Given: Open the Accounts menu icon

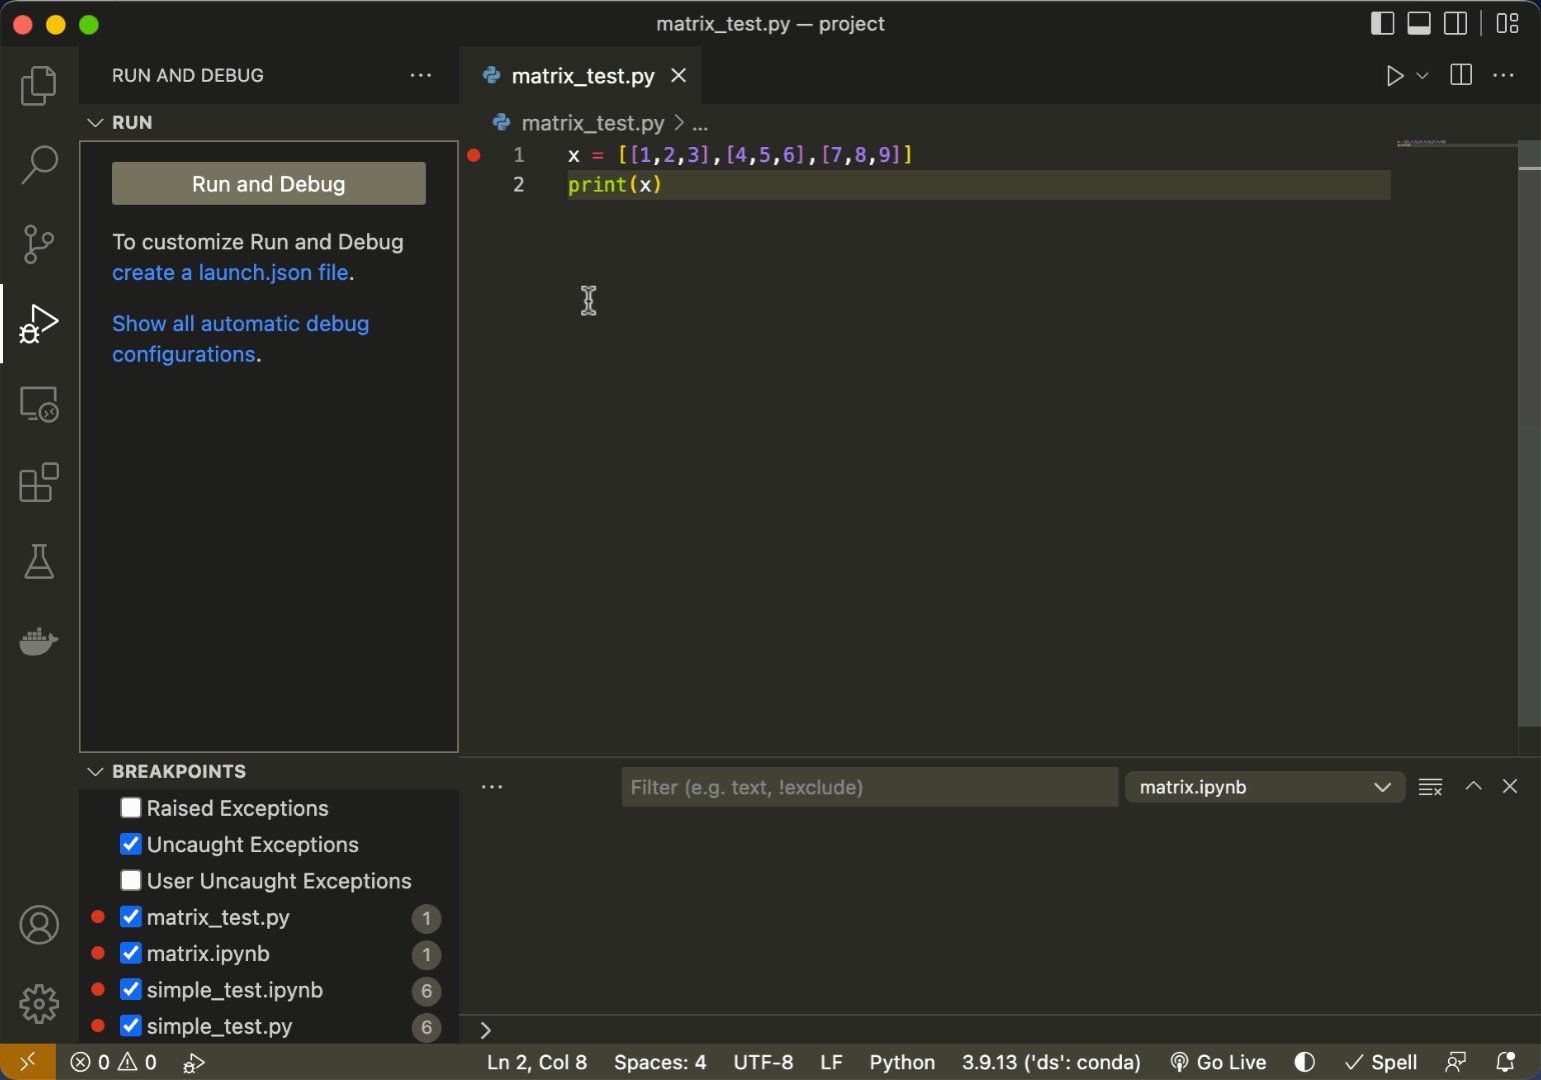Looking at the screenshot, I should (39, 925).
